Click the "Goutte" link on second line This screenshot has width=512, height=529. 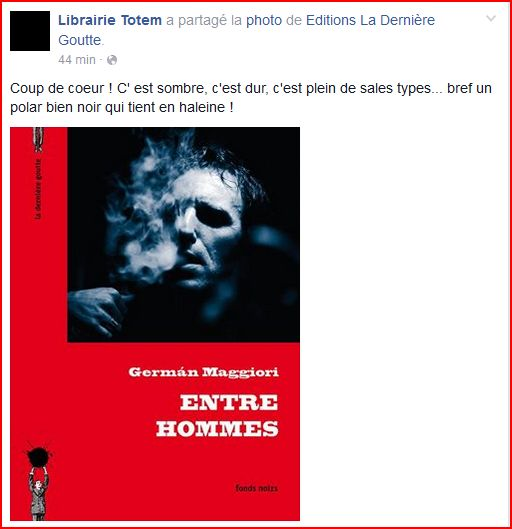coord(80,40)
